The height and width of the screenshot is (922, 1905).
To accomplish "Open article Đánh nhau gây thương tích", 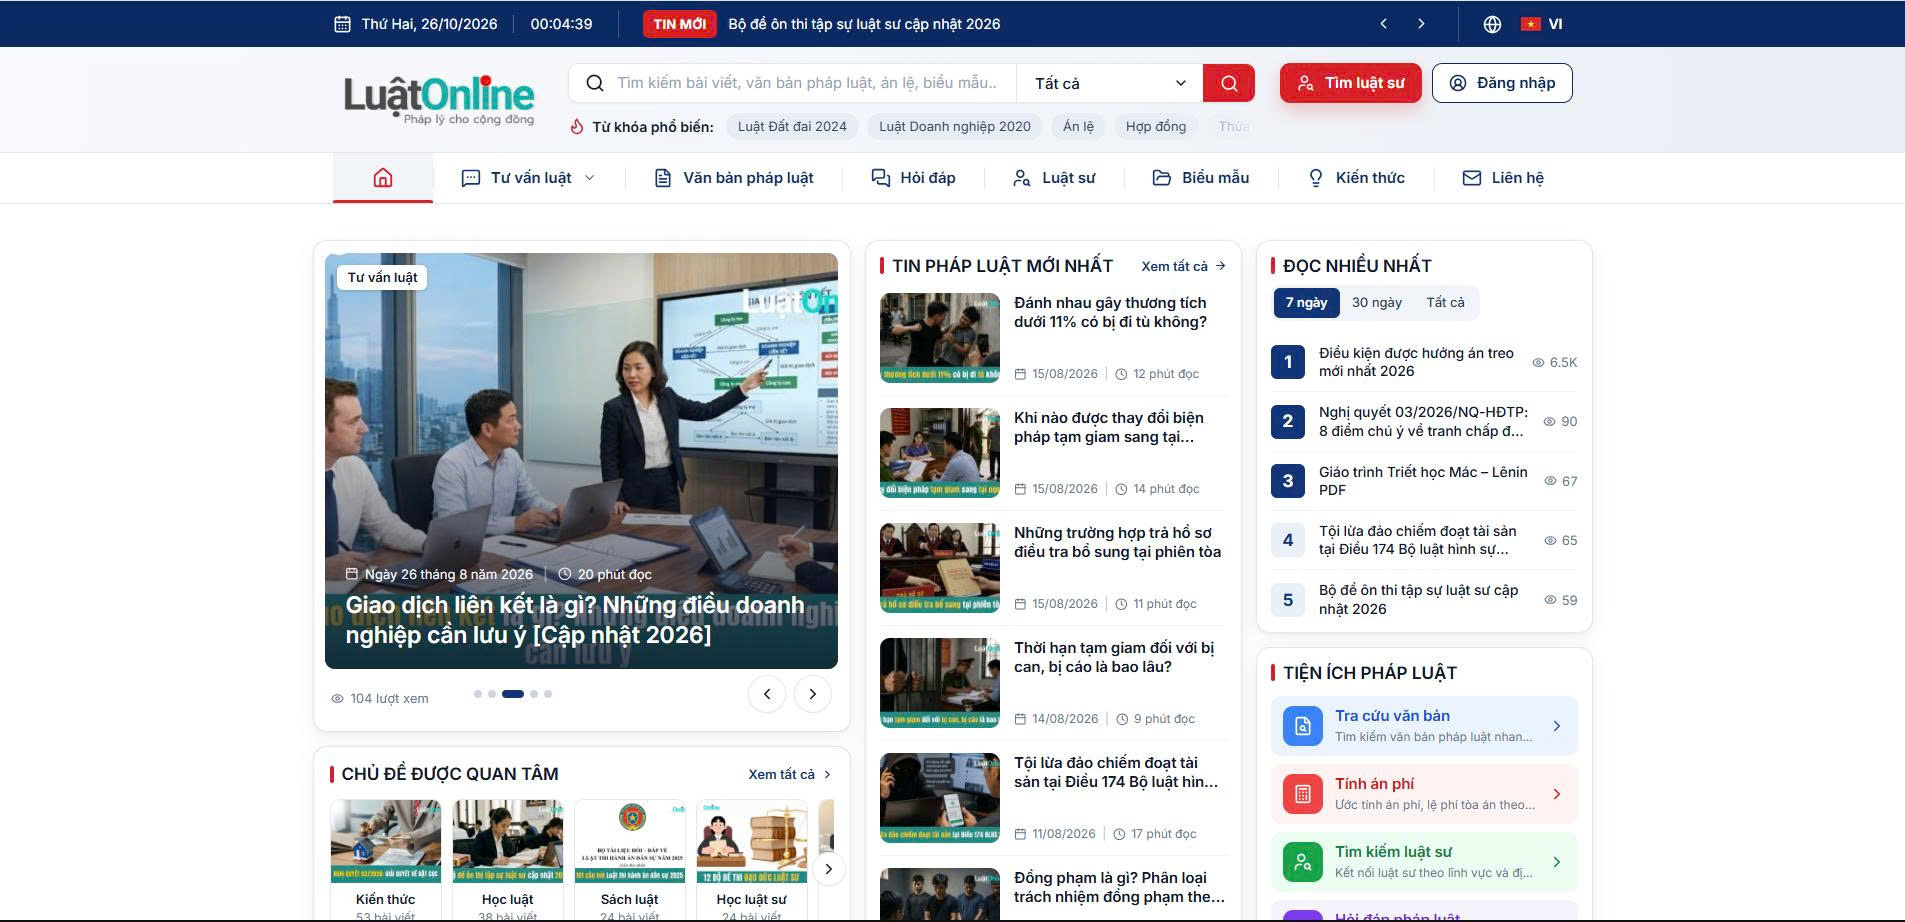I will [x=1110, y=312].
